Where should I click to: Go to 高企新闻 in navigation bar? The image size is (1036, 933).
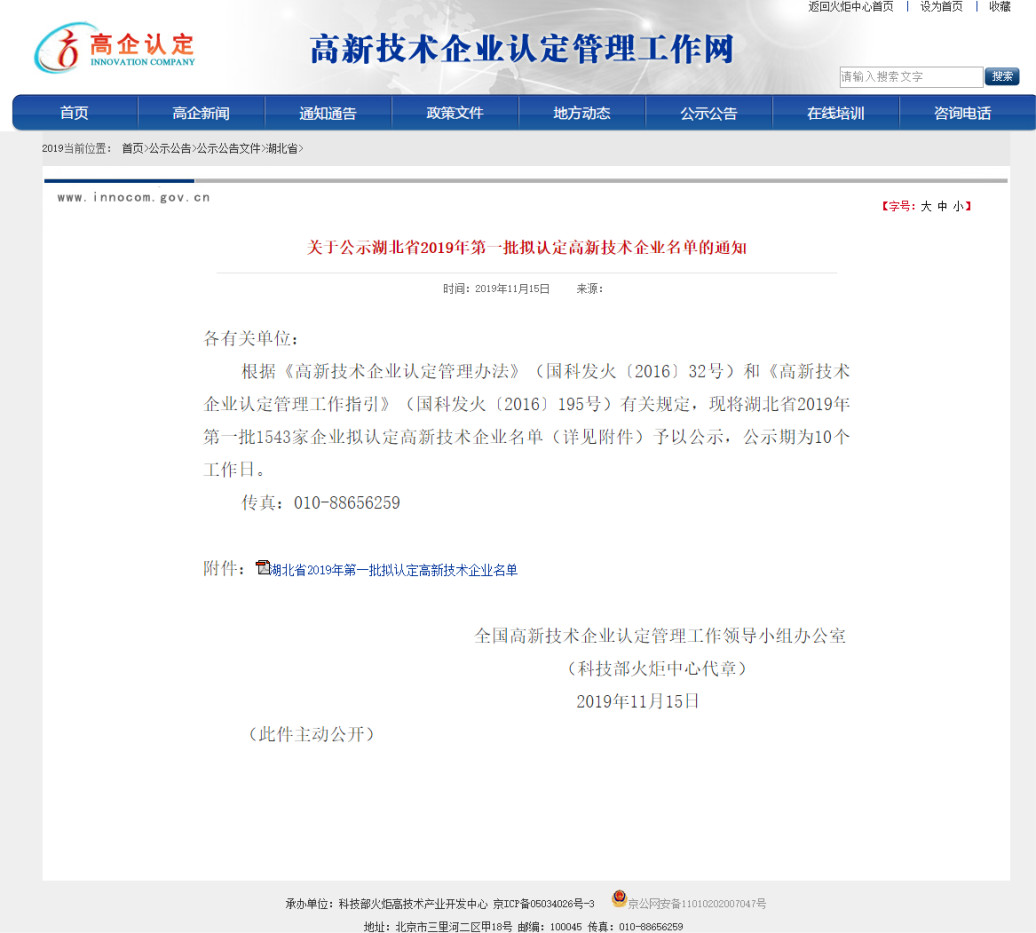[x=201, y=113]
